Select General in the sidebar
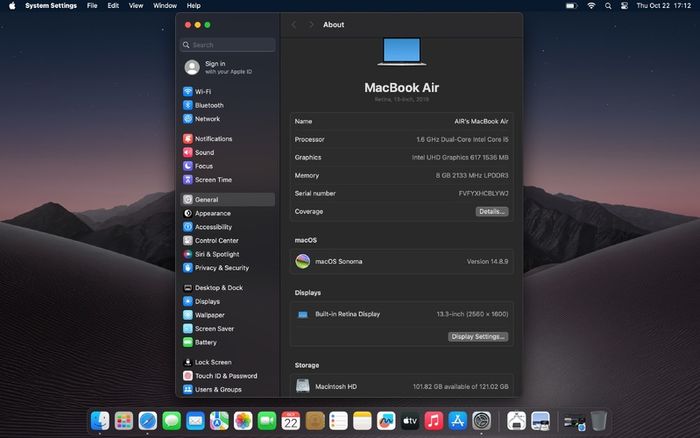Image resolution: width=700 pixels, height=438 pixels. coord(228,200)
